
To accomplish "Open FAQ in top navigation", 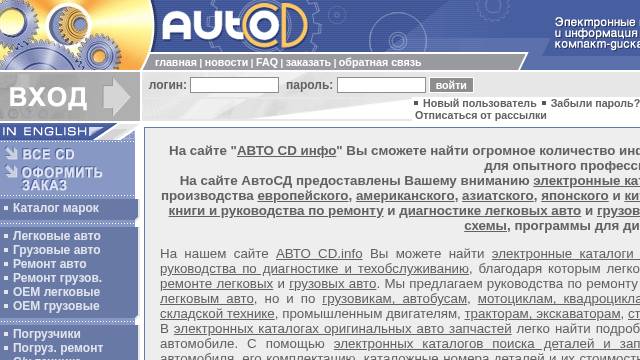I will click(x=267, y=62).
